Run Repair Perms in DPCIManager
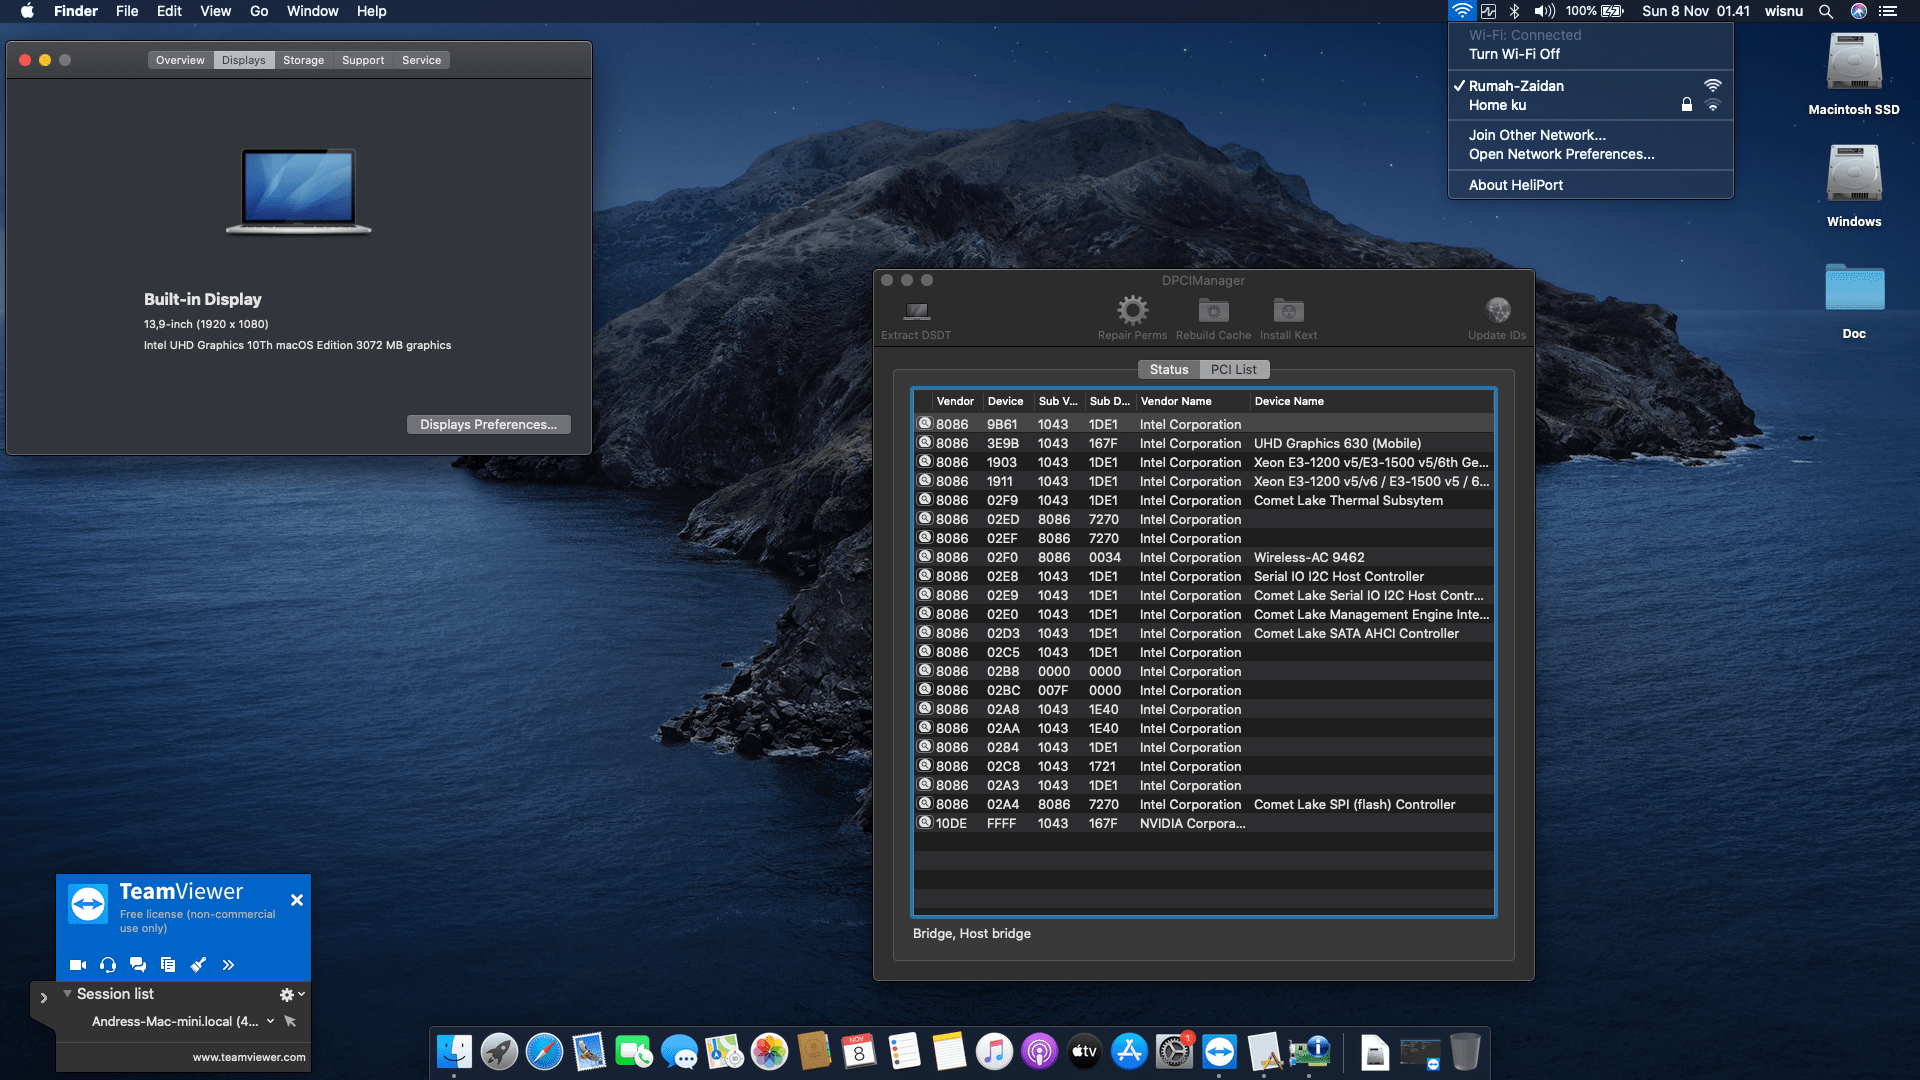The width and height of the screenshot is (1920, 1080). click(x=1131, y=315)
